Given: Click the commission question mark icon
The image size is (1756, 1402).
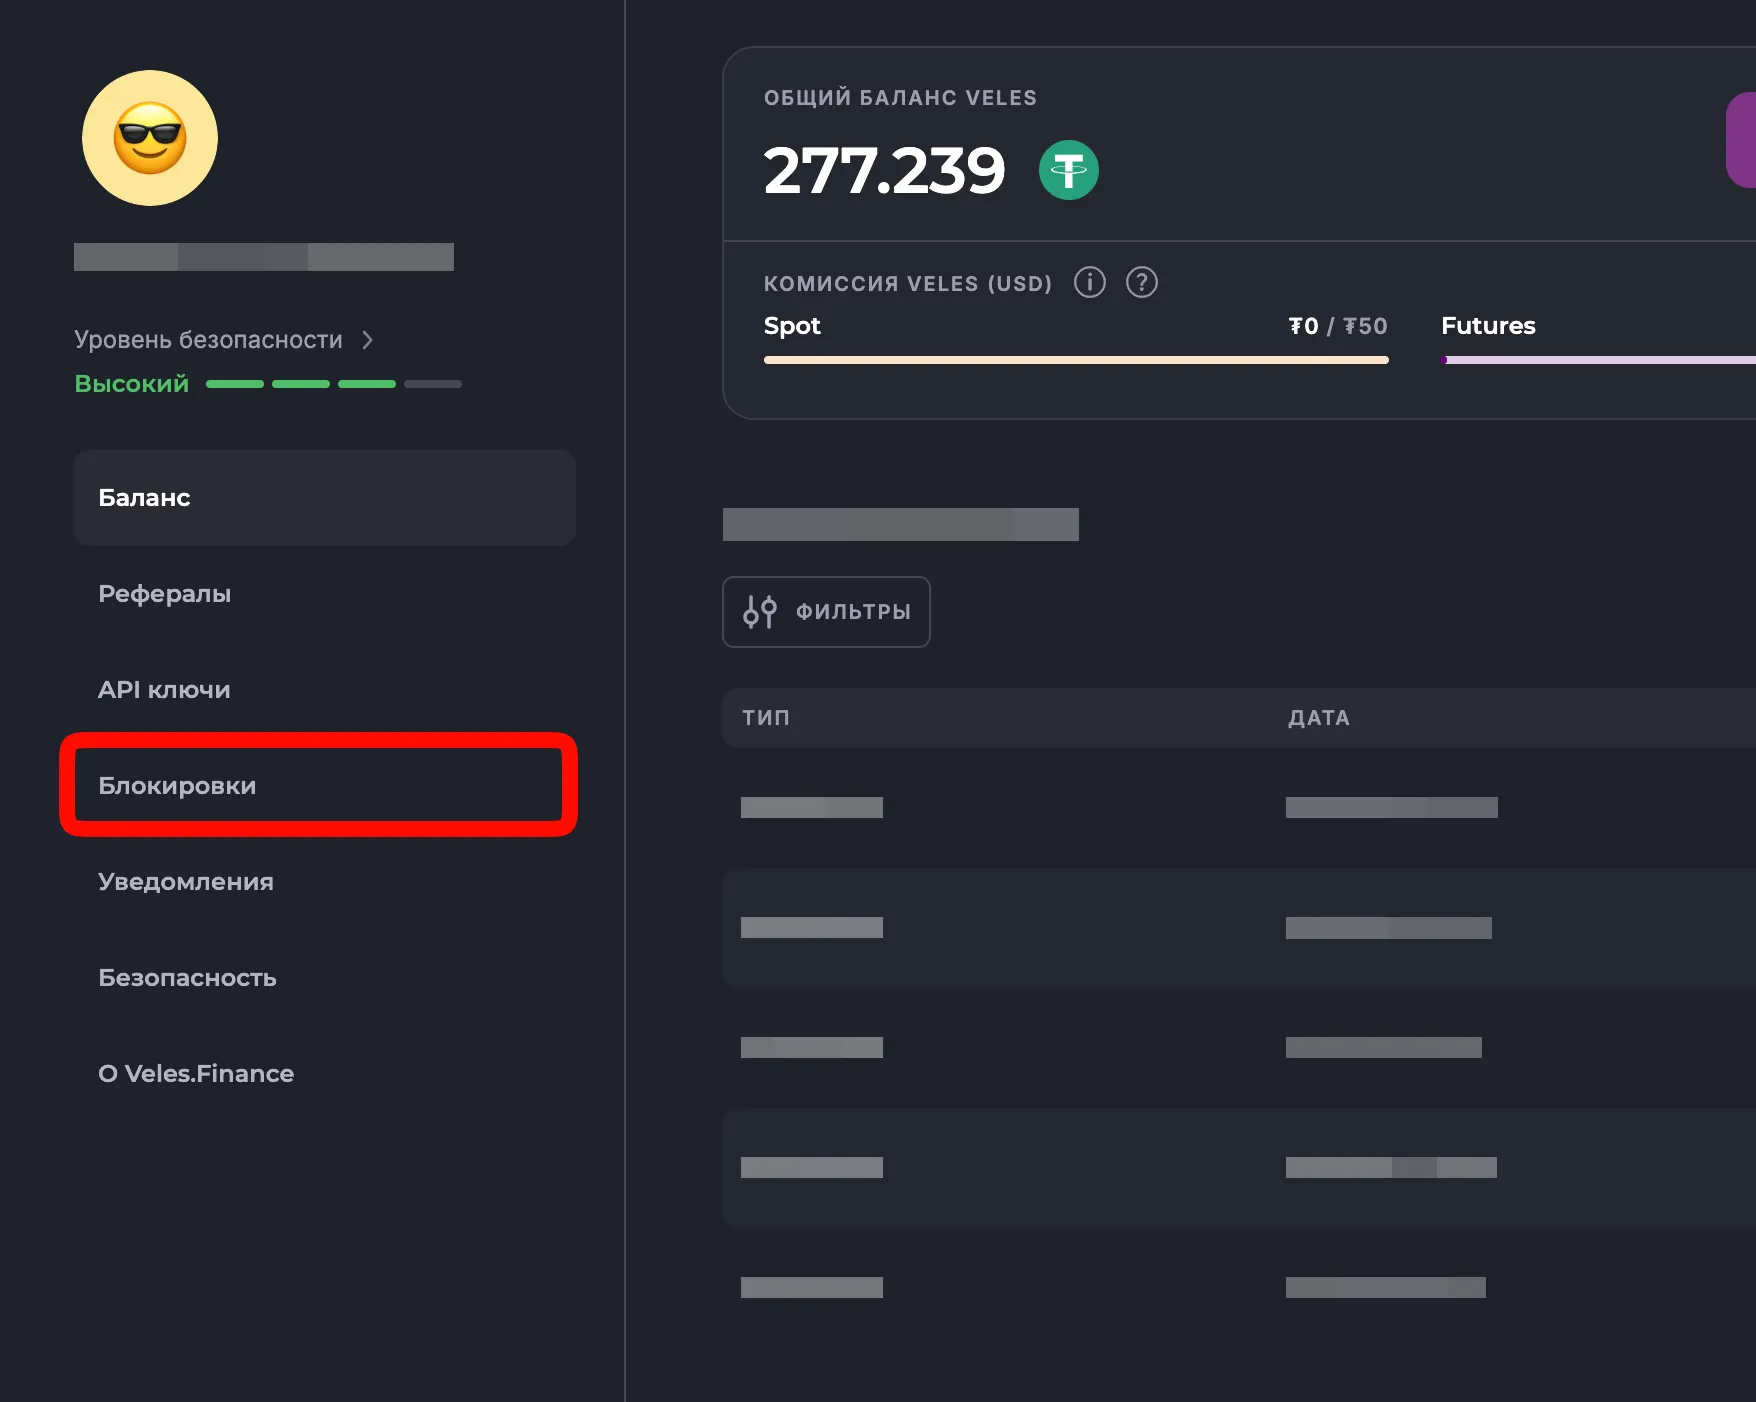Looking at the screenshot, I should pyautogui.click(x=1142, y=282).
